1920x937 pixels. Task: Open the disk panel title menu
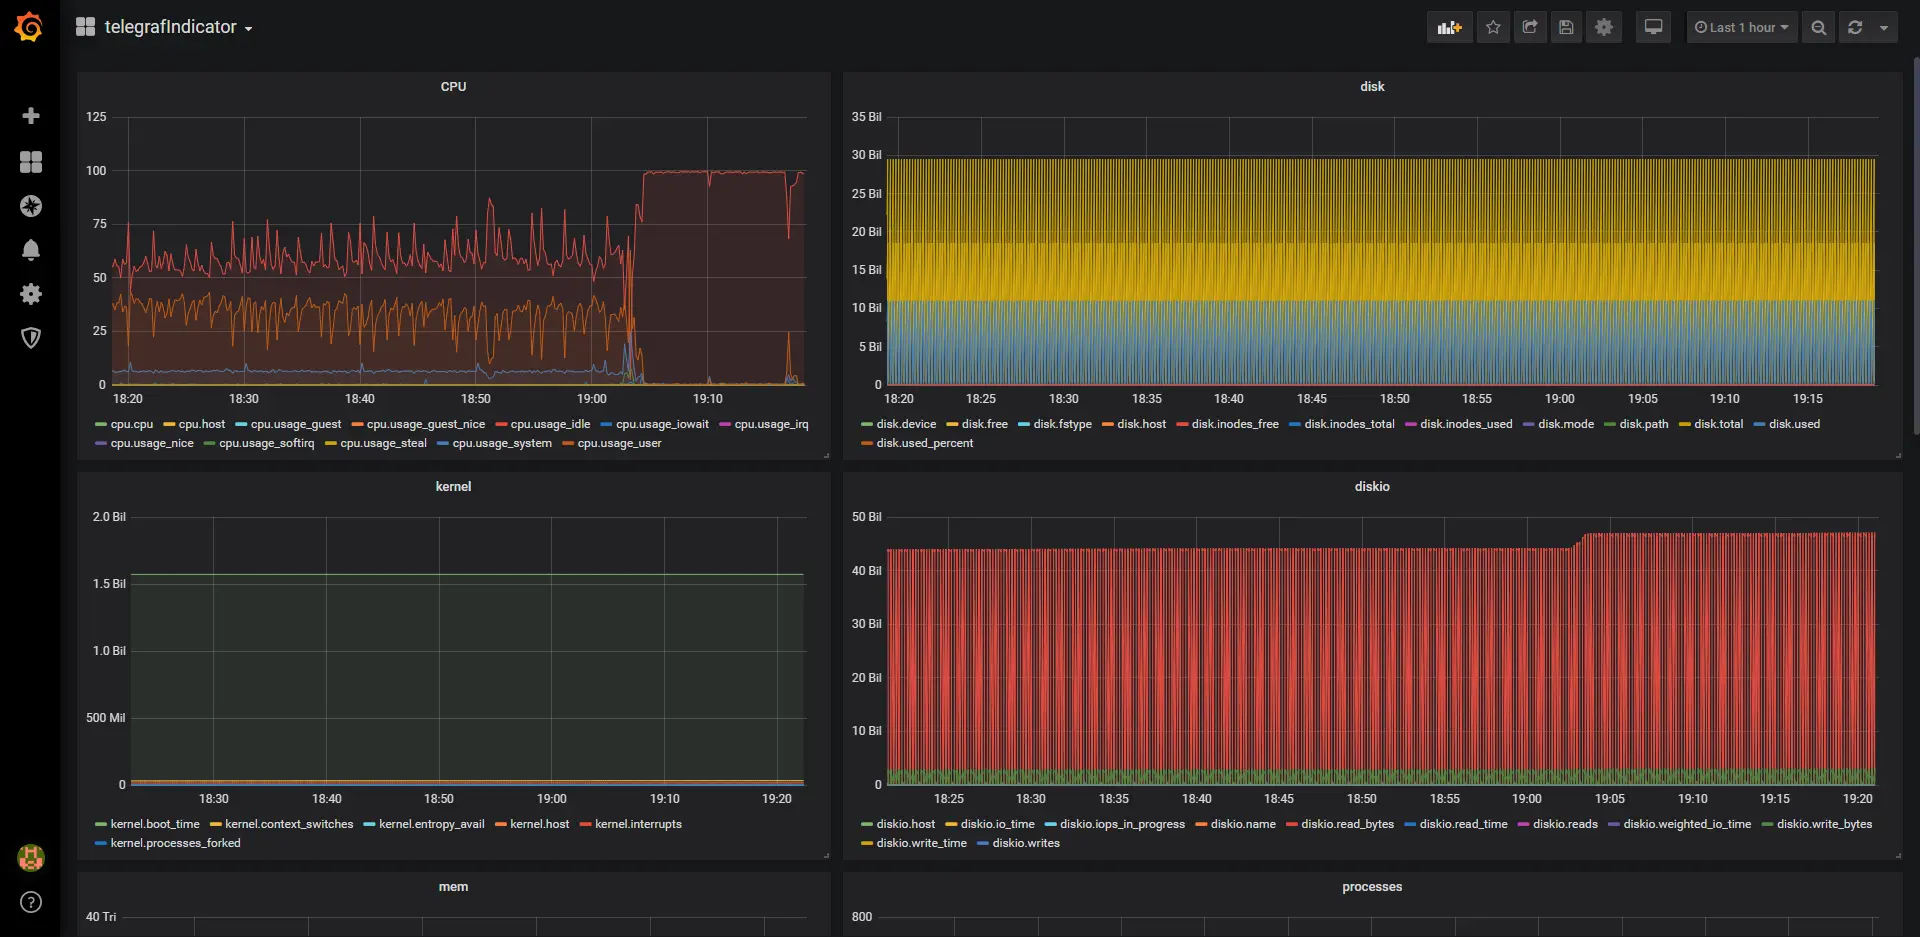[x=1372, y=86]
